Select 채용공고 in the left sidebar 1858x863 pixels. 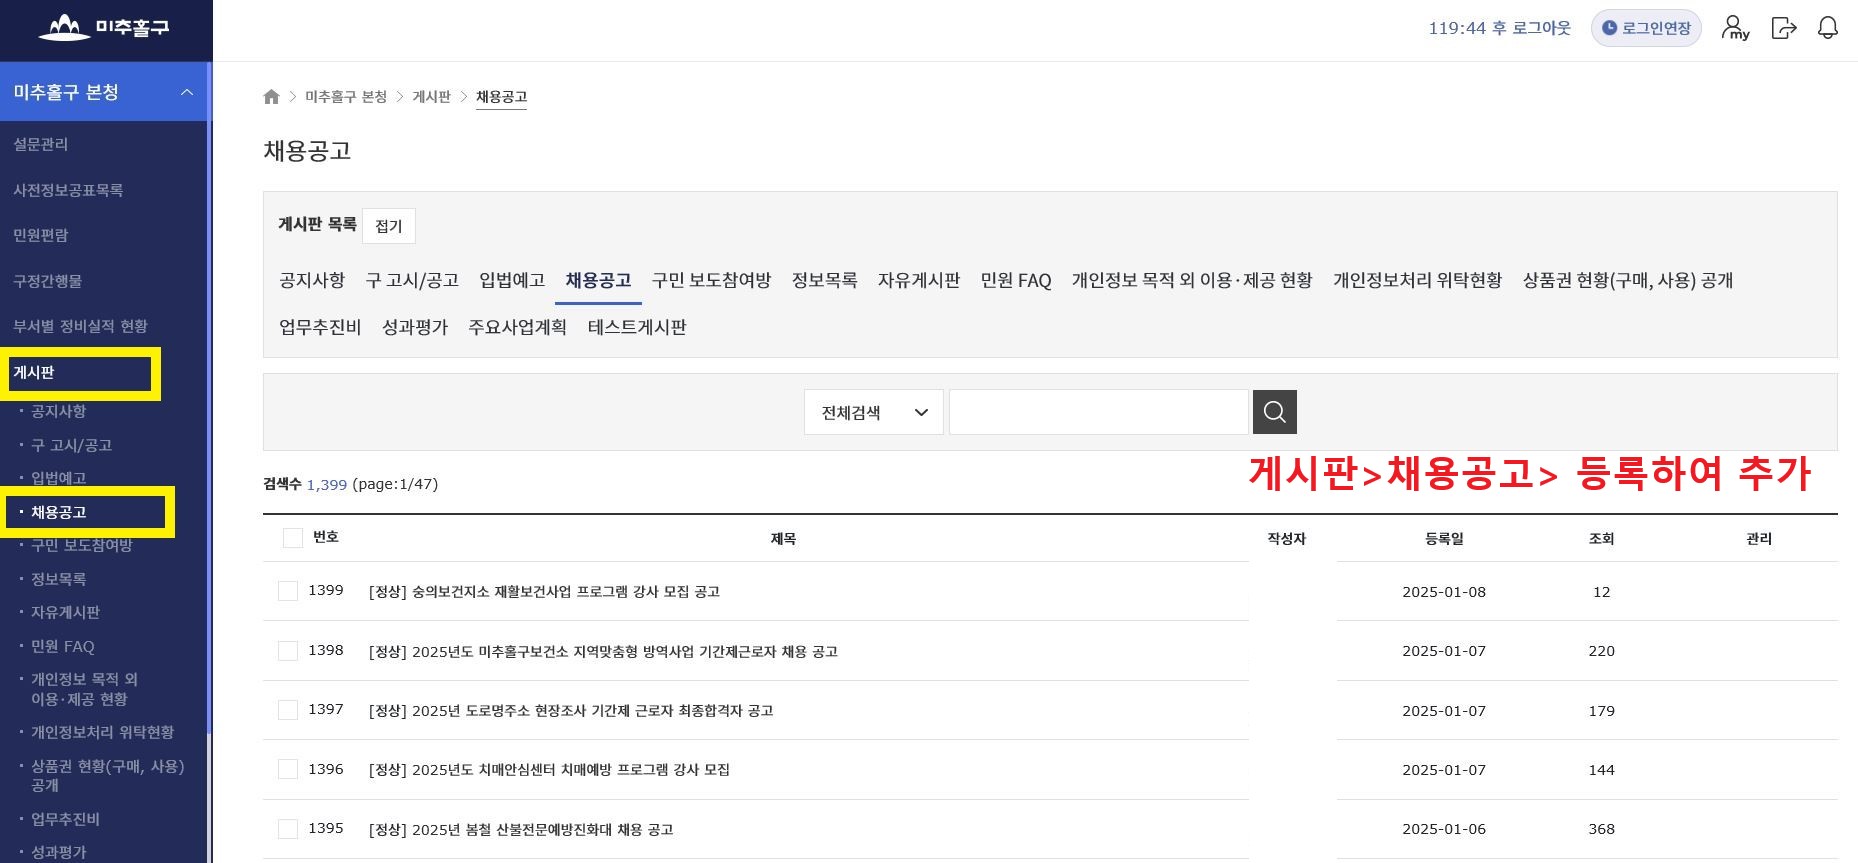pos(59,512)
